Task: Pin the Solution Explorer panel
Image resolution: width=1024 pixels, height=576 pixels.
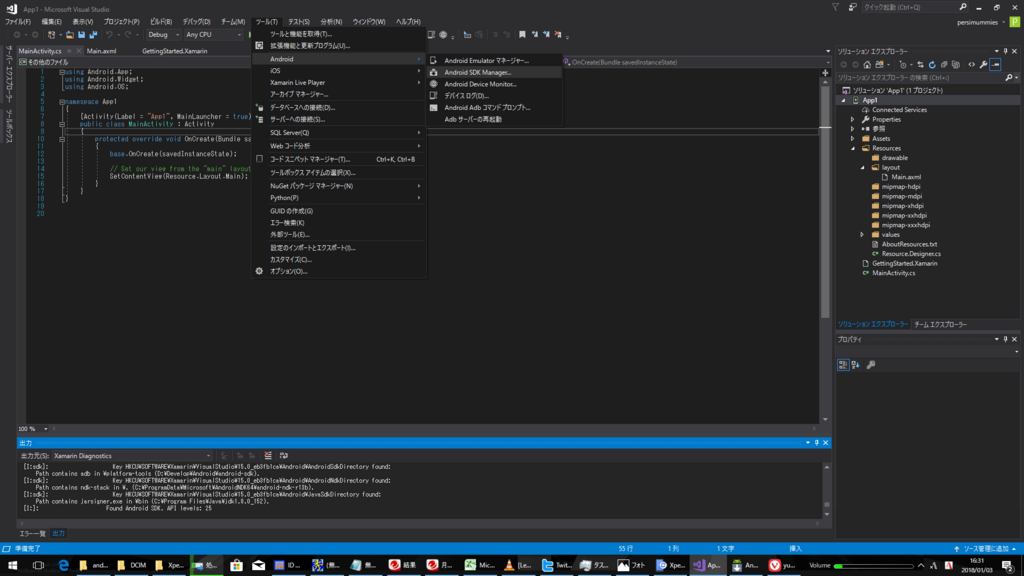Action: tap(1006, 51)
